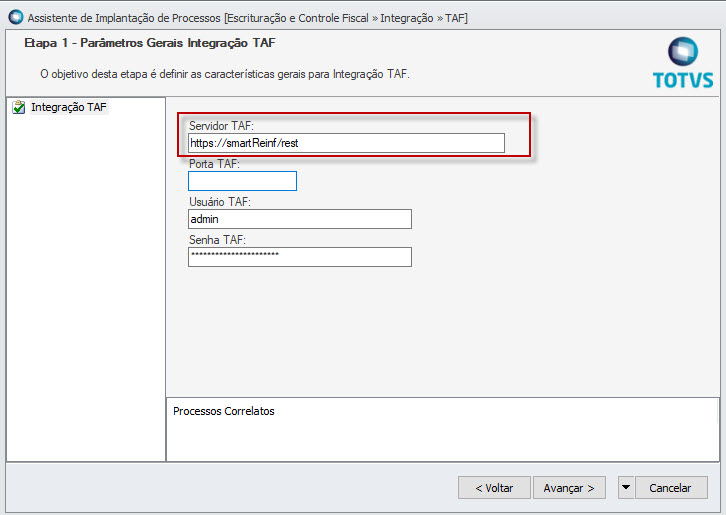Click the Assistente de Implantação de Processos title
The image size is (726, 515).
coord(248,18)
